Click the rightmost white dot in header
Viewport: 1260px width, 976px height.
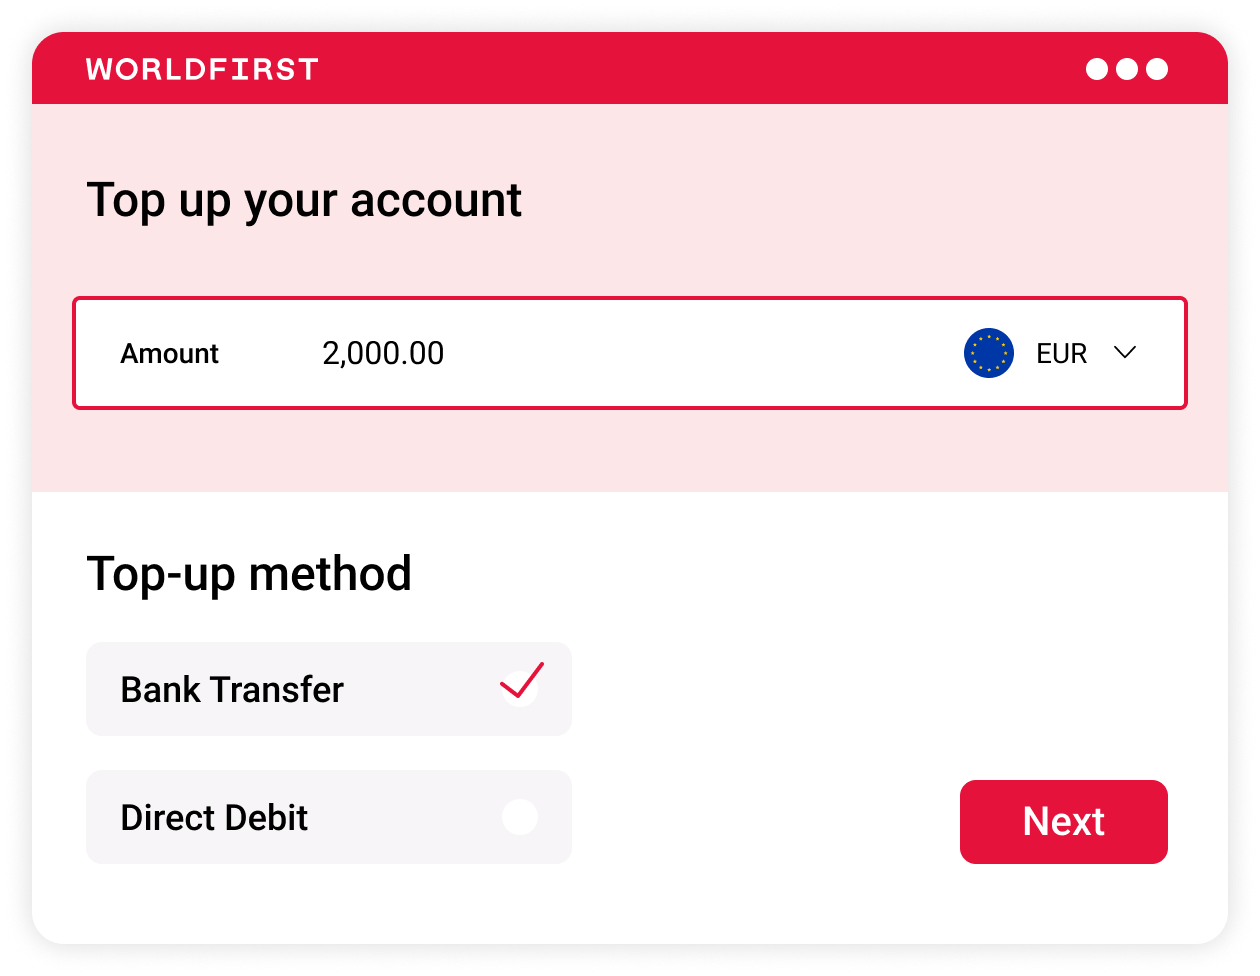[1157, 69]
